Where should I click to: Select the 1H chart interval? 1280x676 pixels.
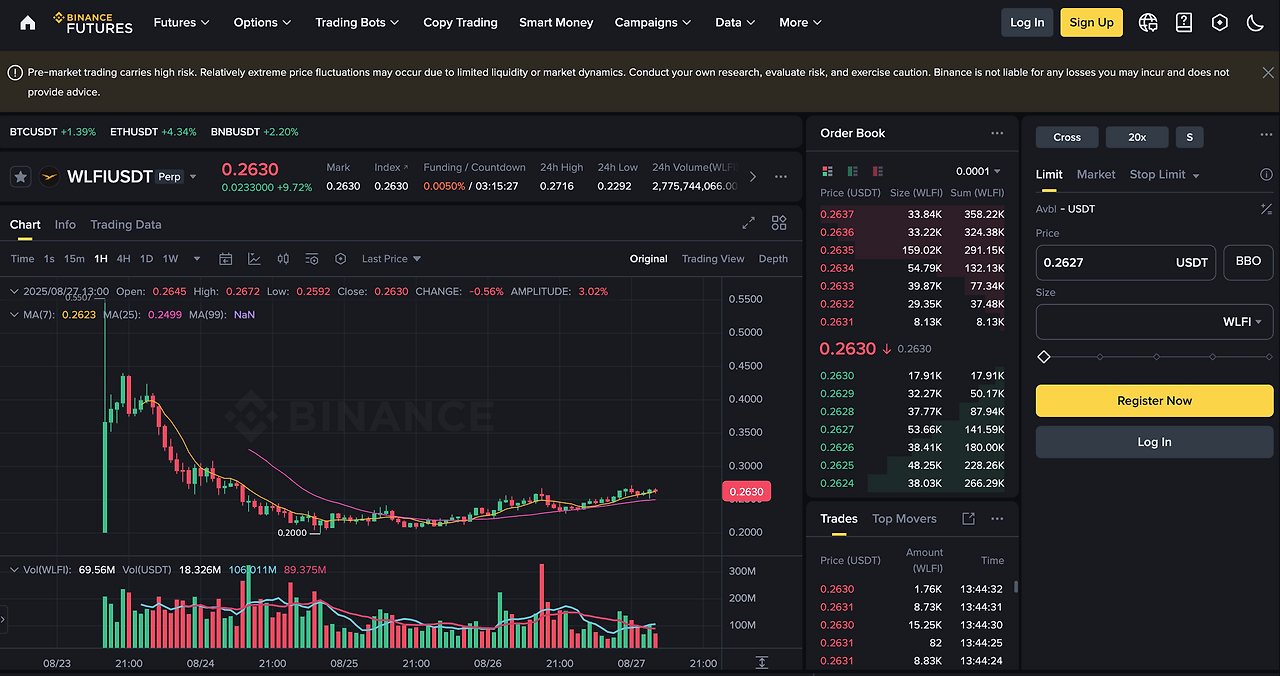tap(101, 259)
